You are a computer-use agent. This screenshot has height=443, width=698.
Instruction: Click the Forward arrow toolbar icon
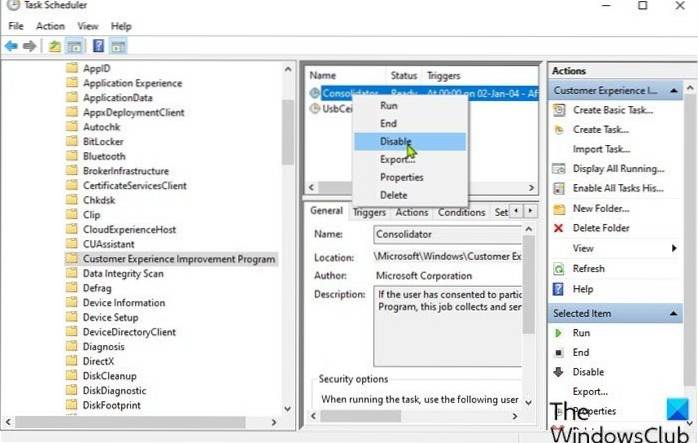tap(29, 46)
